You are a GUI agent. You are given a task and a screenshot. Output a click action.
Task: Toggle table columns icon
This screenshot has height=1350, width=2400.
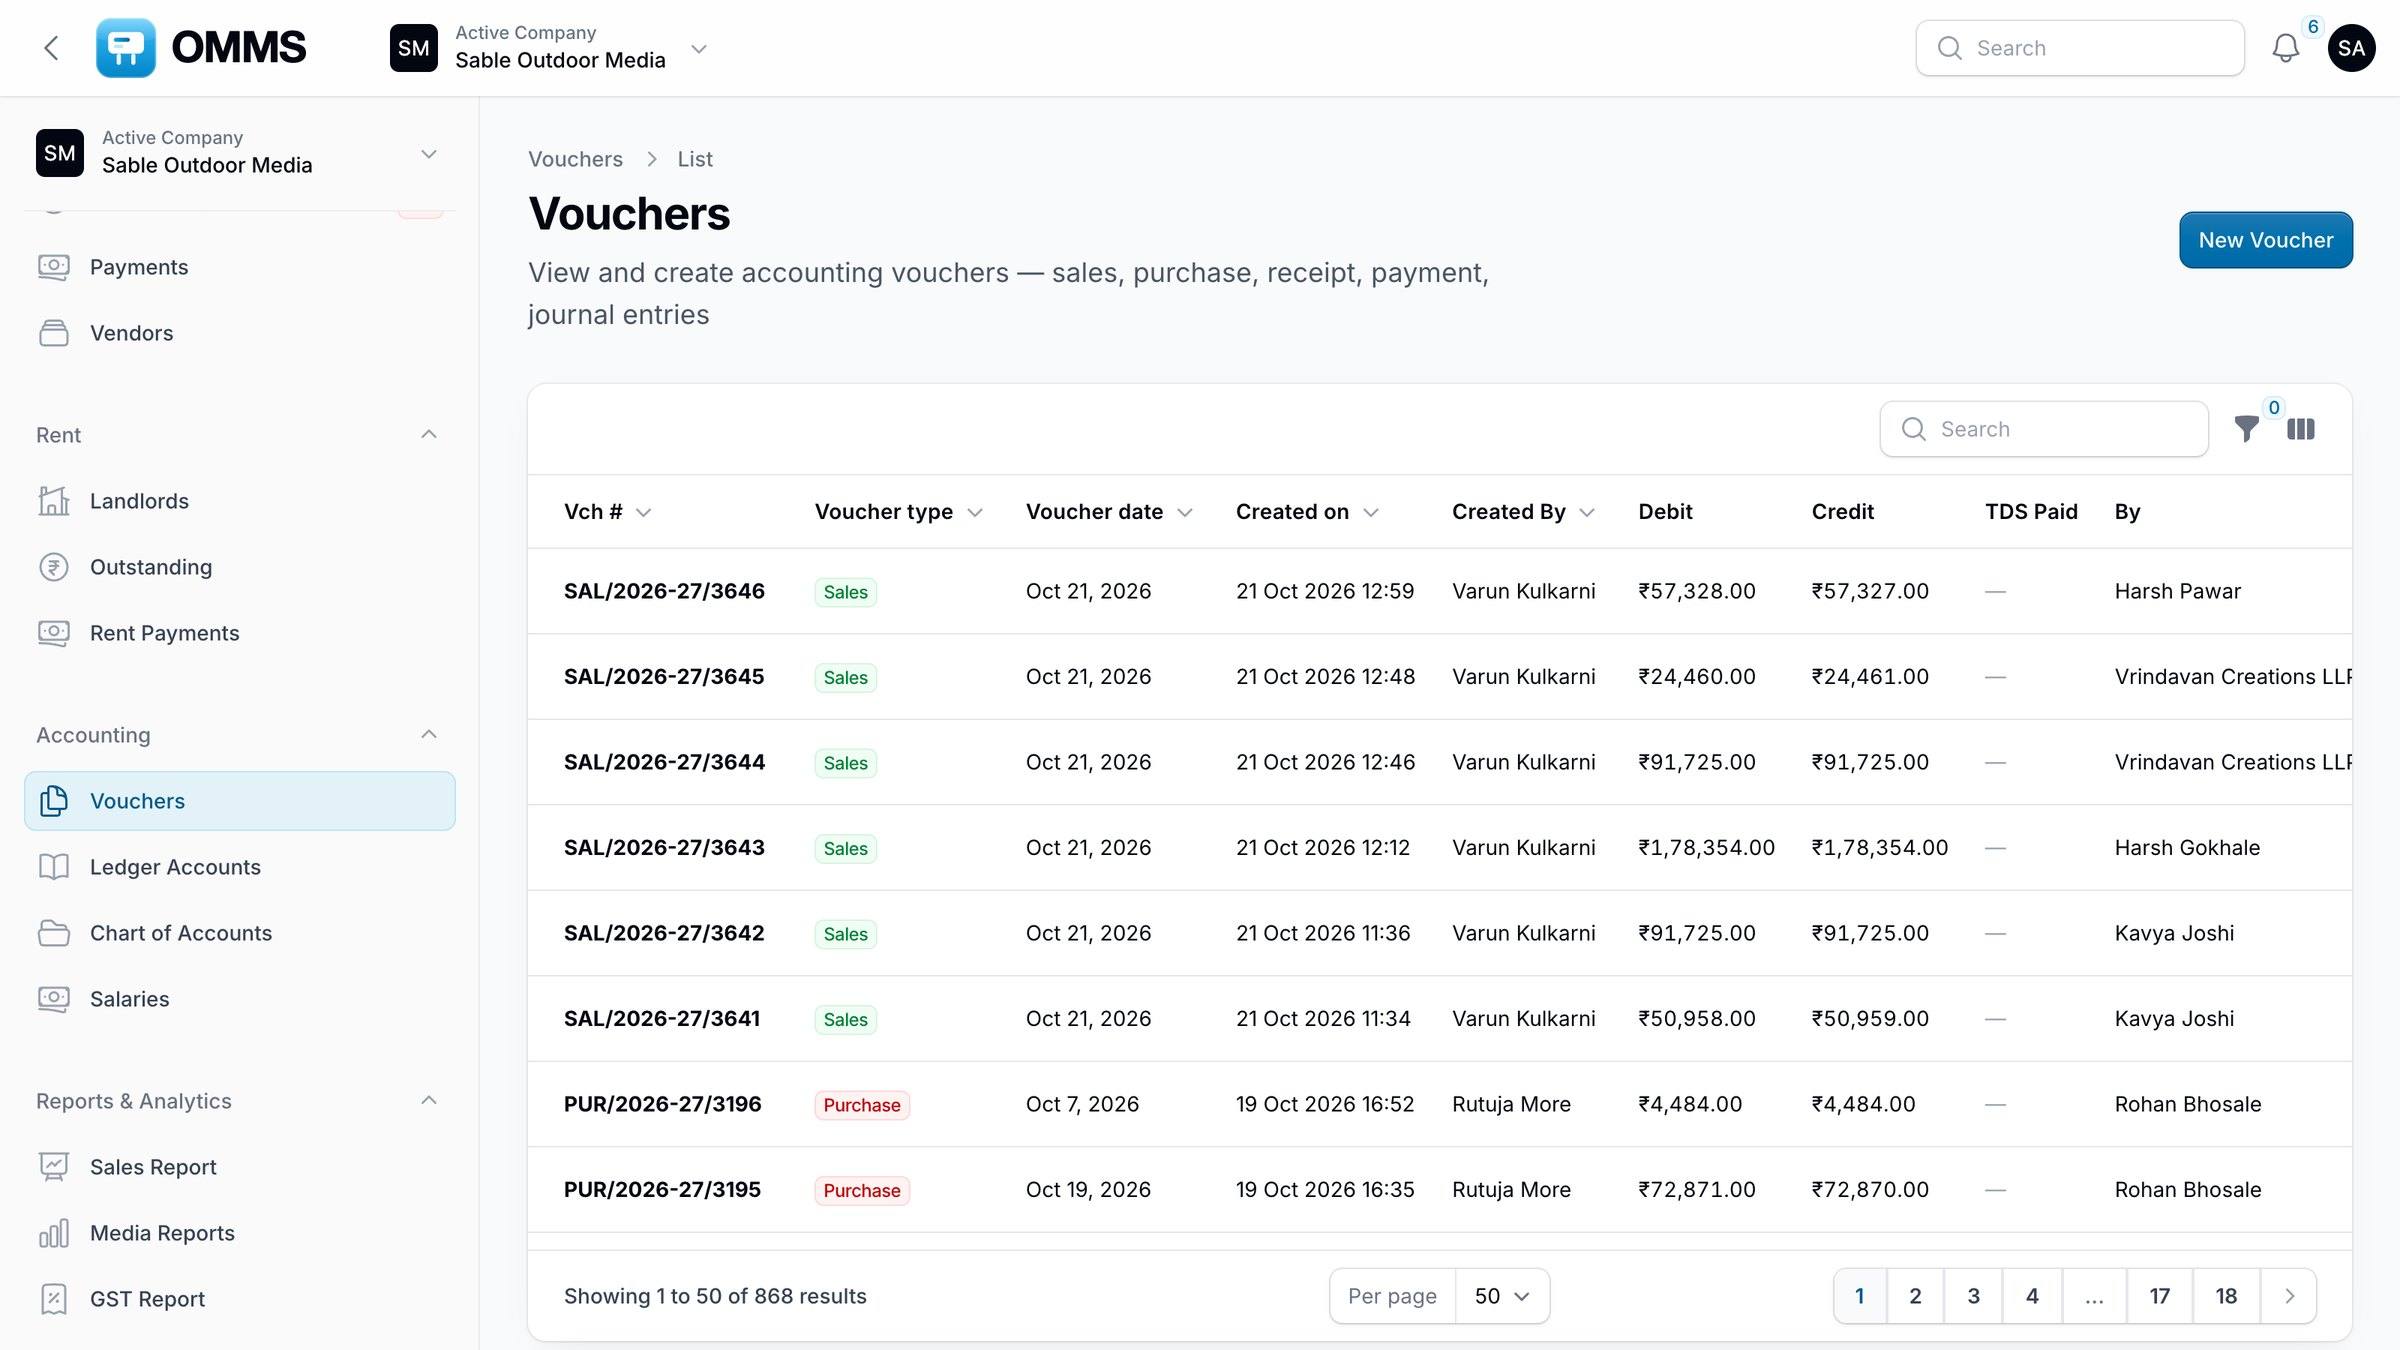coord(2300,429)
